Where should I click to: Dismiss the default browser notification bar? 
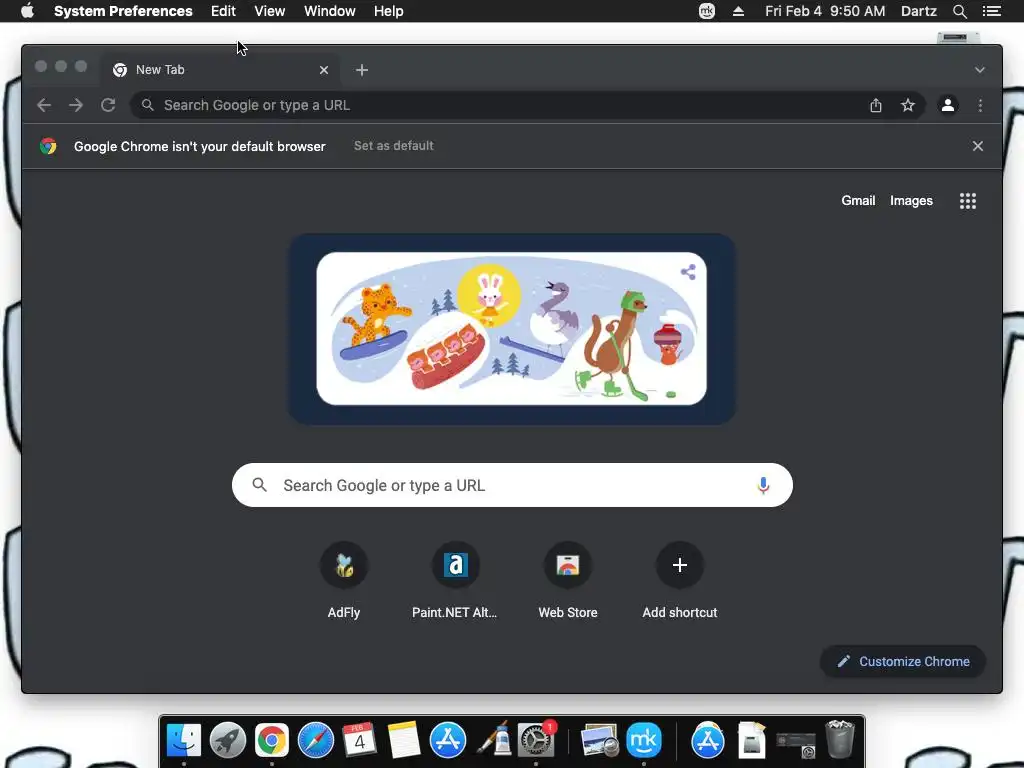(978, 146)
